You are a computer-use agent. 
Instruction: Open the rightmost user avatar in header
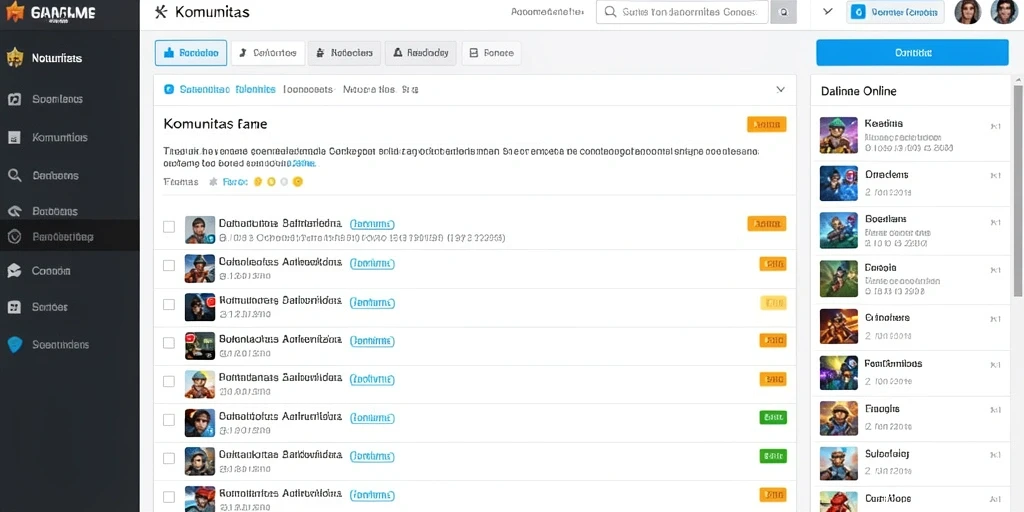pos(1004,12)
